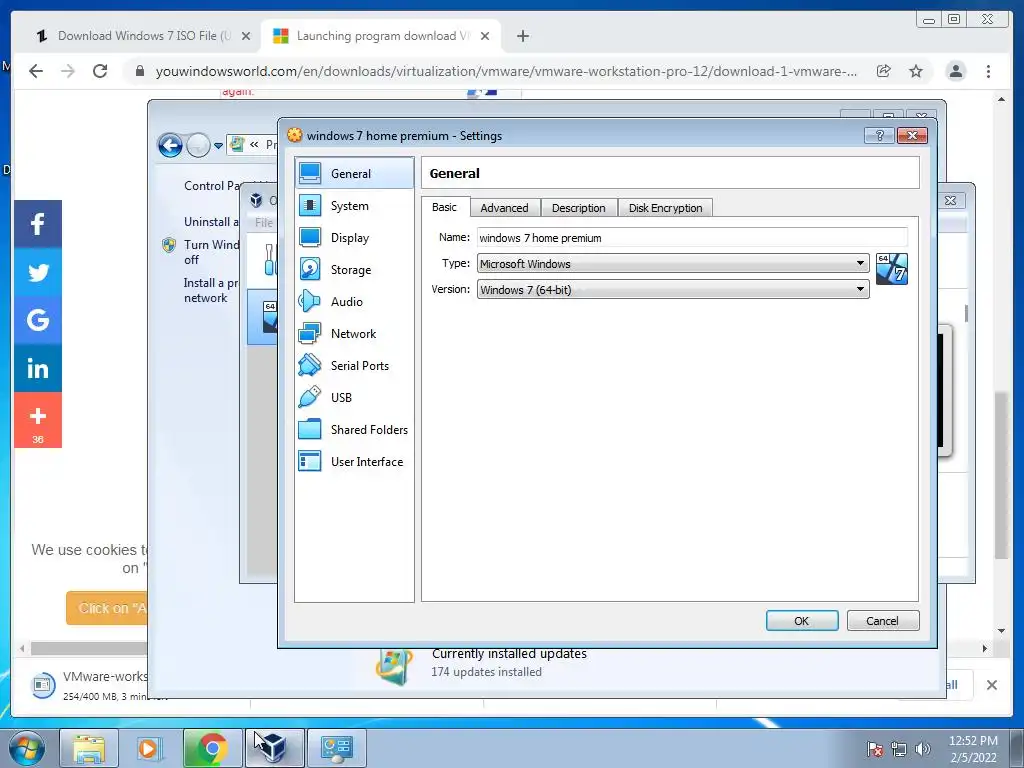This screenshot has height=768, width=1024.
Task: Open the System settings category
Action: [355, 205]
